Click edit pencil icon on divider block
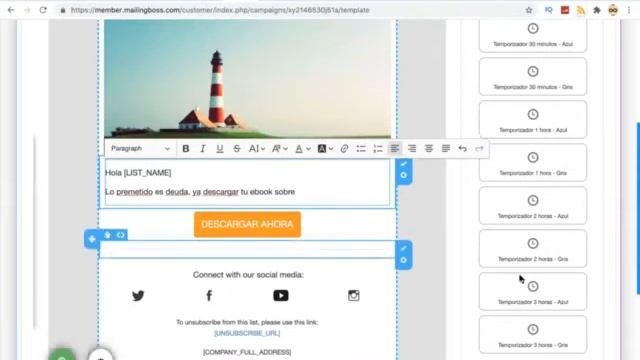 (404, 248)
